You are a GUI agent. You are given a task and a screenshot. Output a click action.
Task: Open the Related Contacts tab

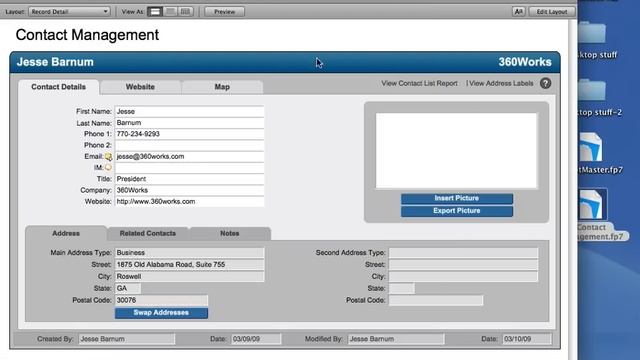[148, 233]
